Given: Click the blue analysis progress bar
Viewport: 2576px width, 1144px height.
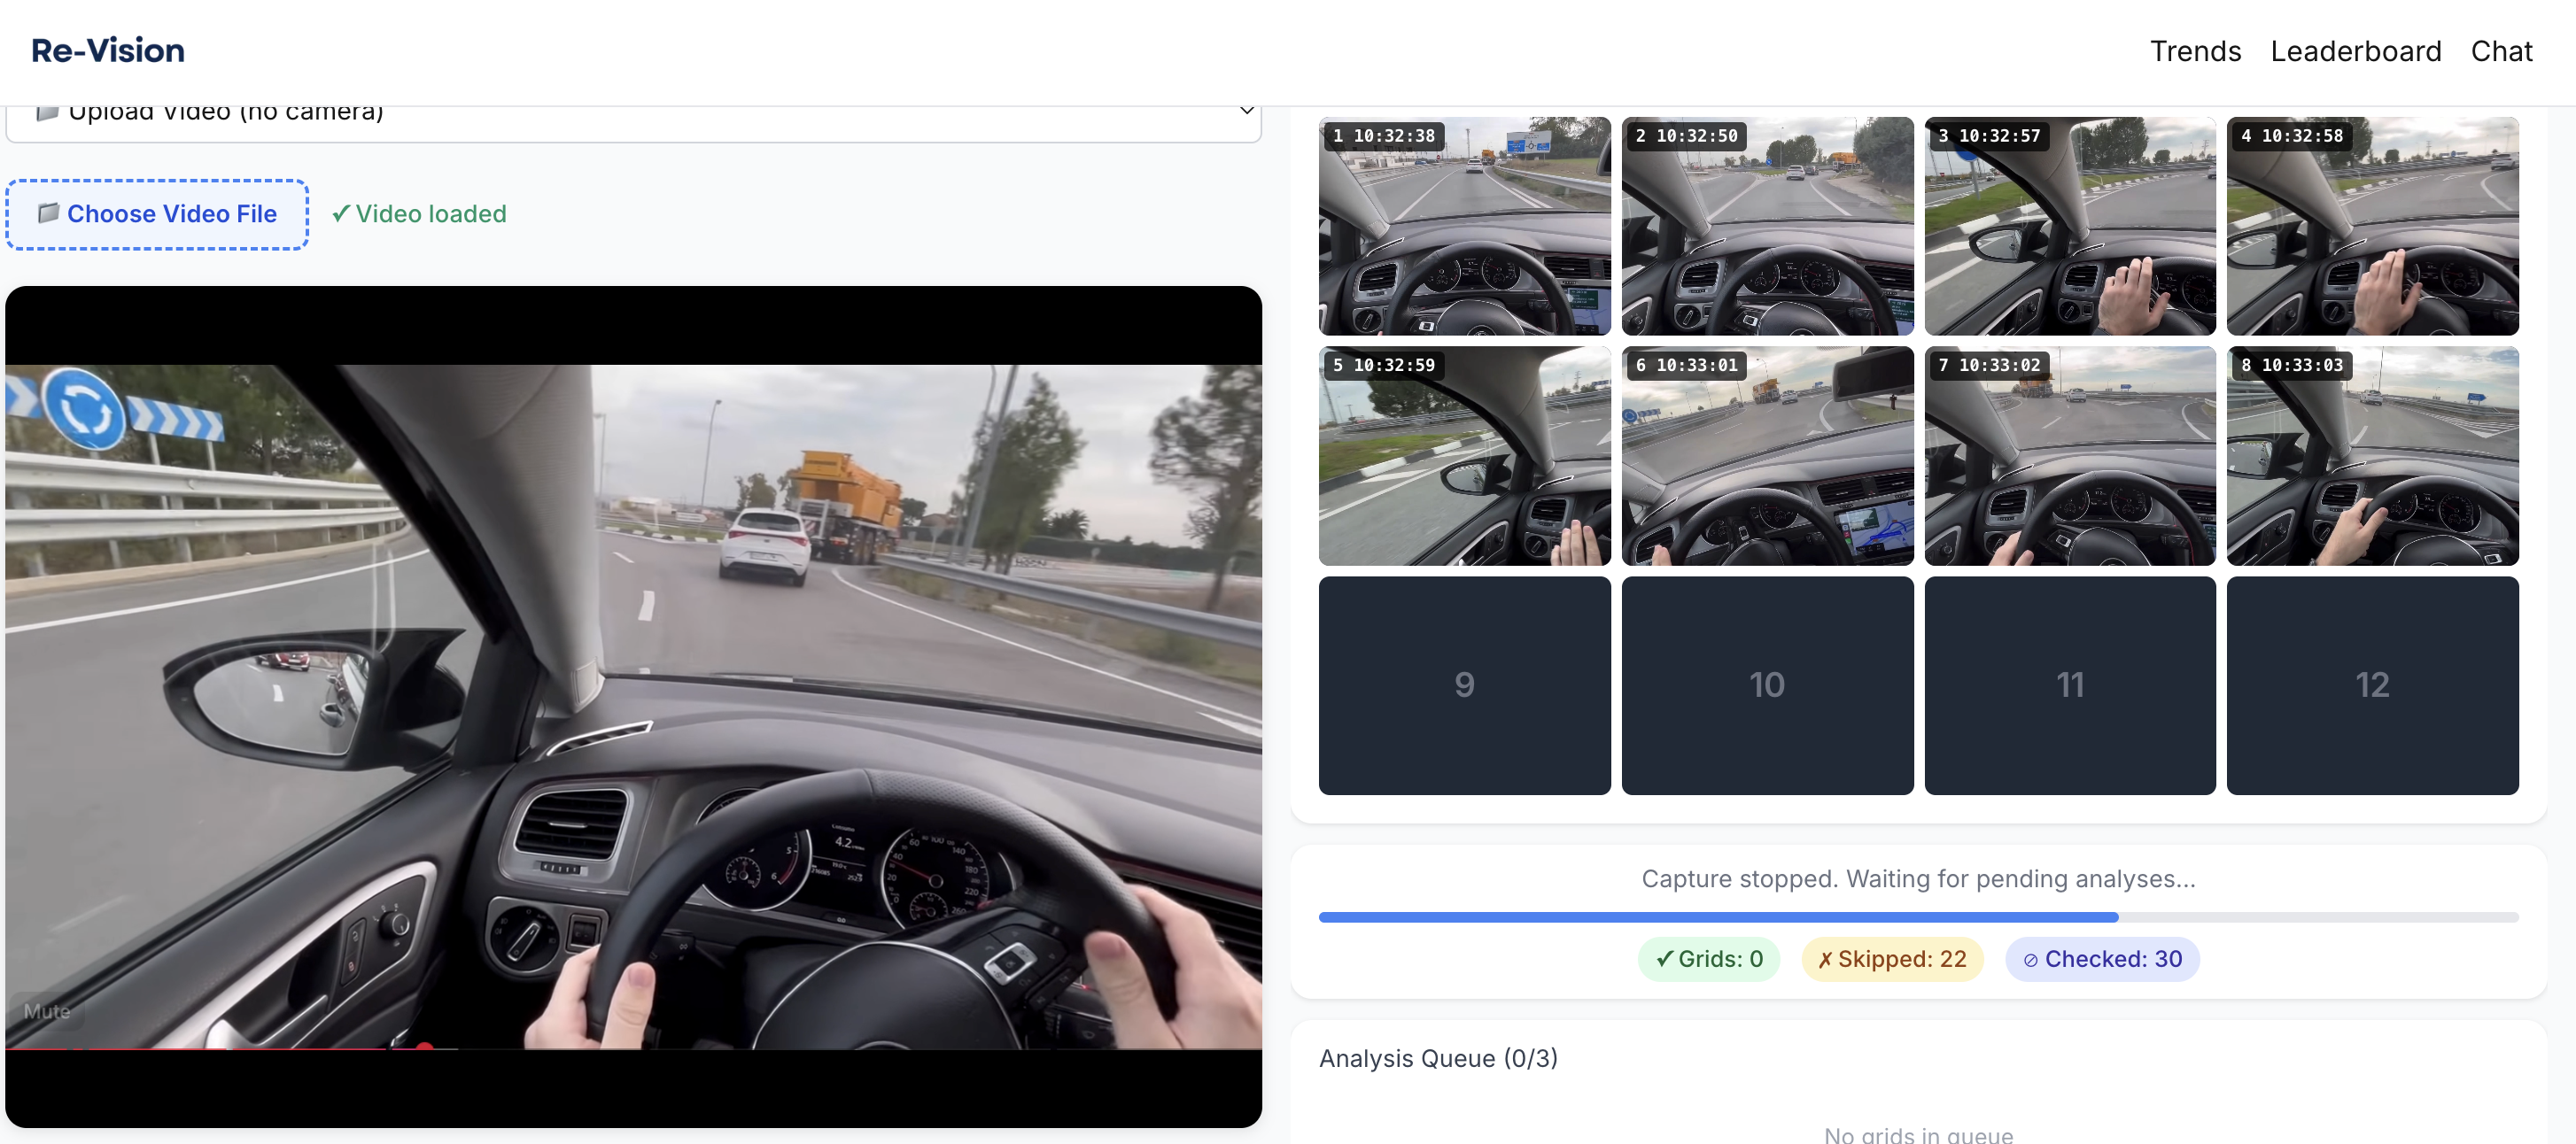Looking at the screenshot, I should (1717, 917).
